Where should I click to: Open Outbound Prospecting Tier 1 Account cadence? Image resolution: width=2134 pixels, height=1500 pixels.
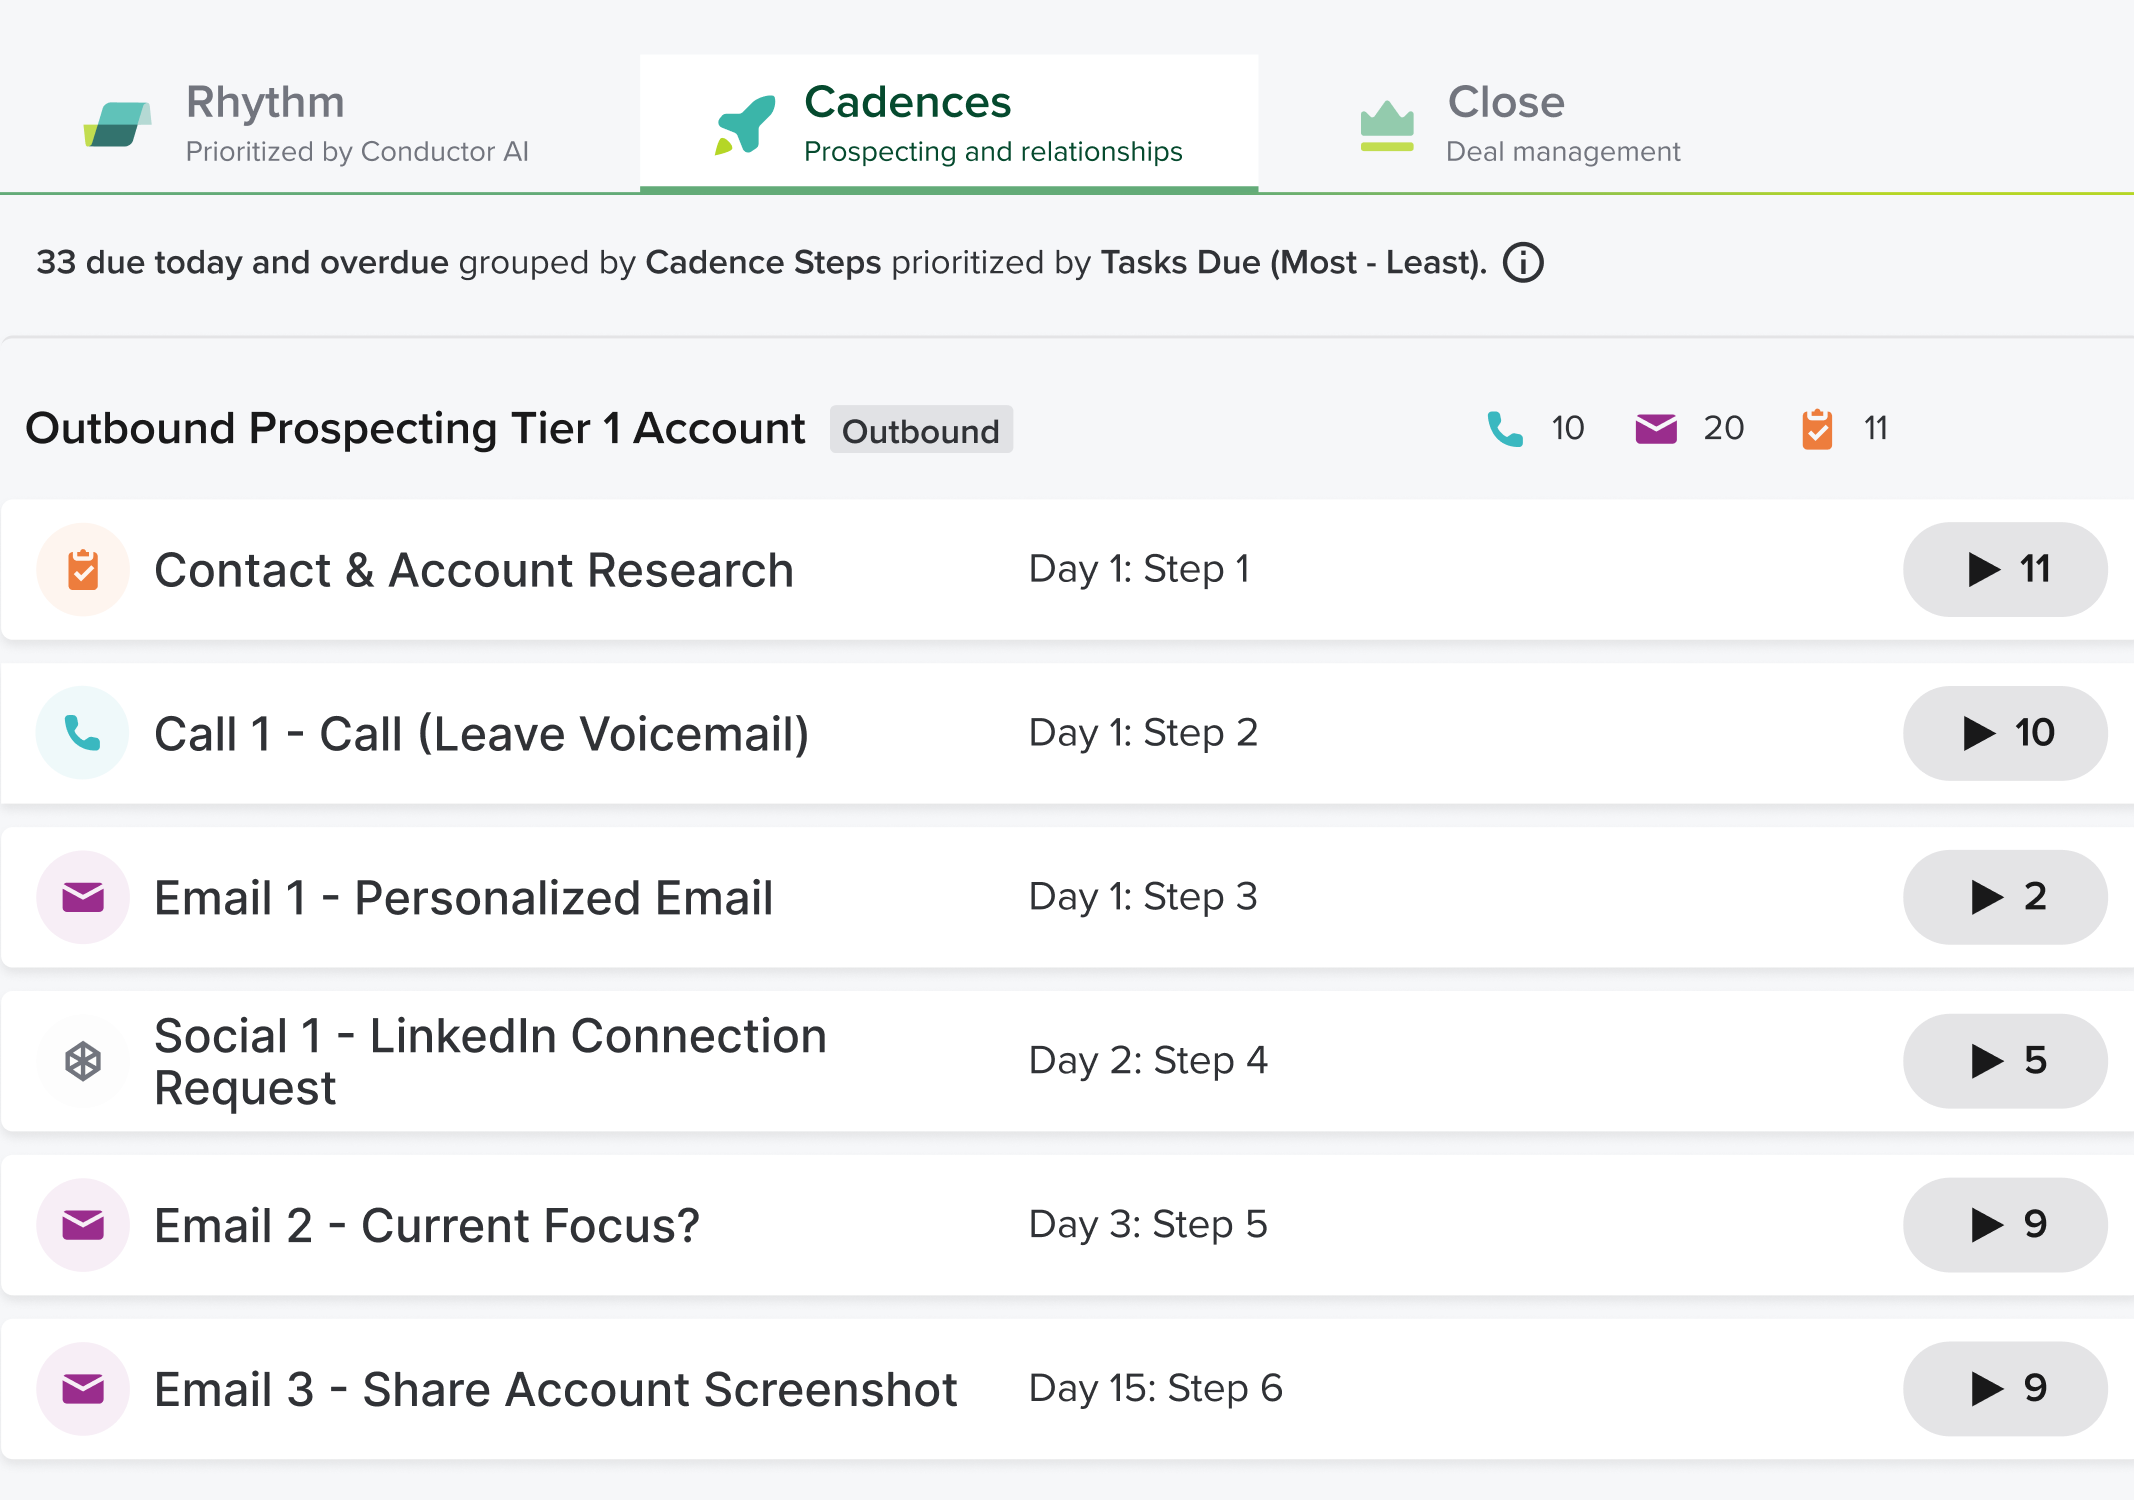415,429
